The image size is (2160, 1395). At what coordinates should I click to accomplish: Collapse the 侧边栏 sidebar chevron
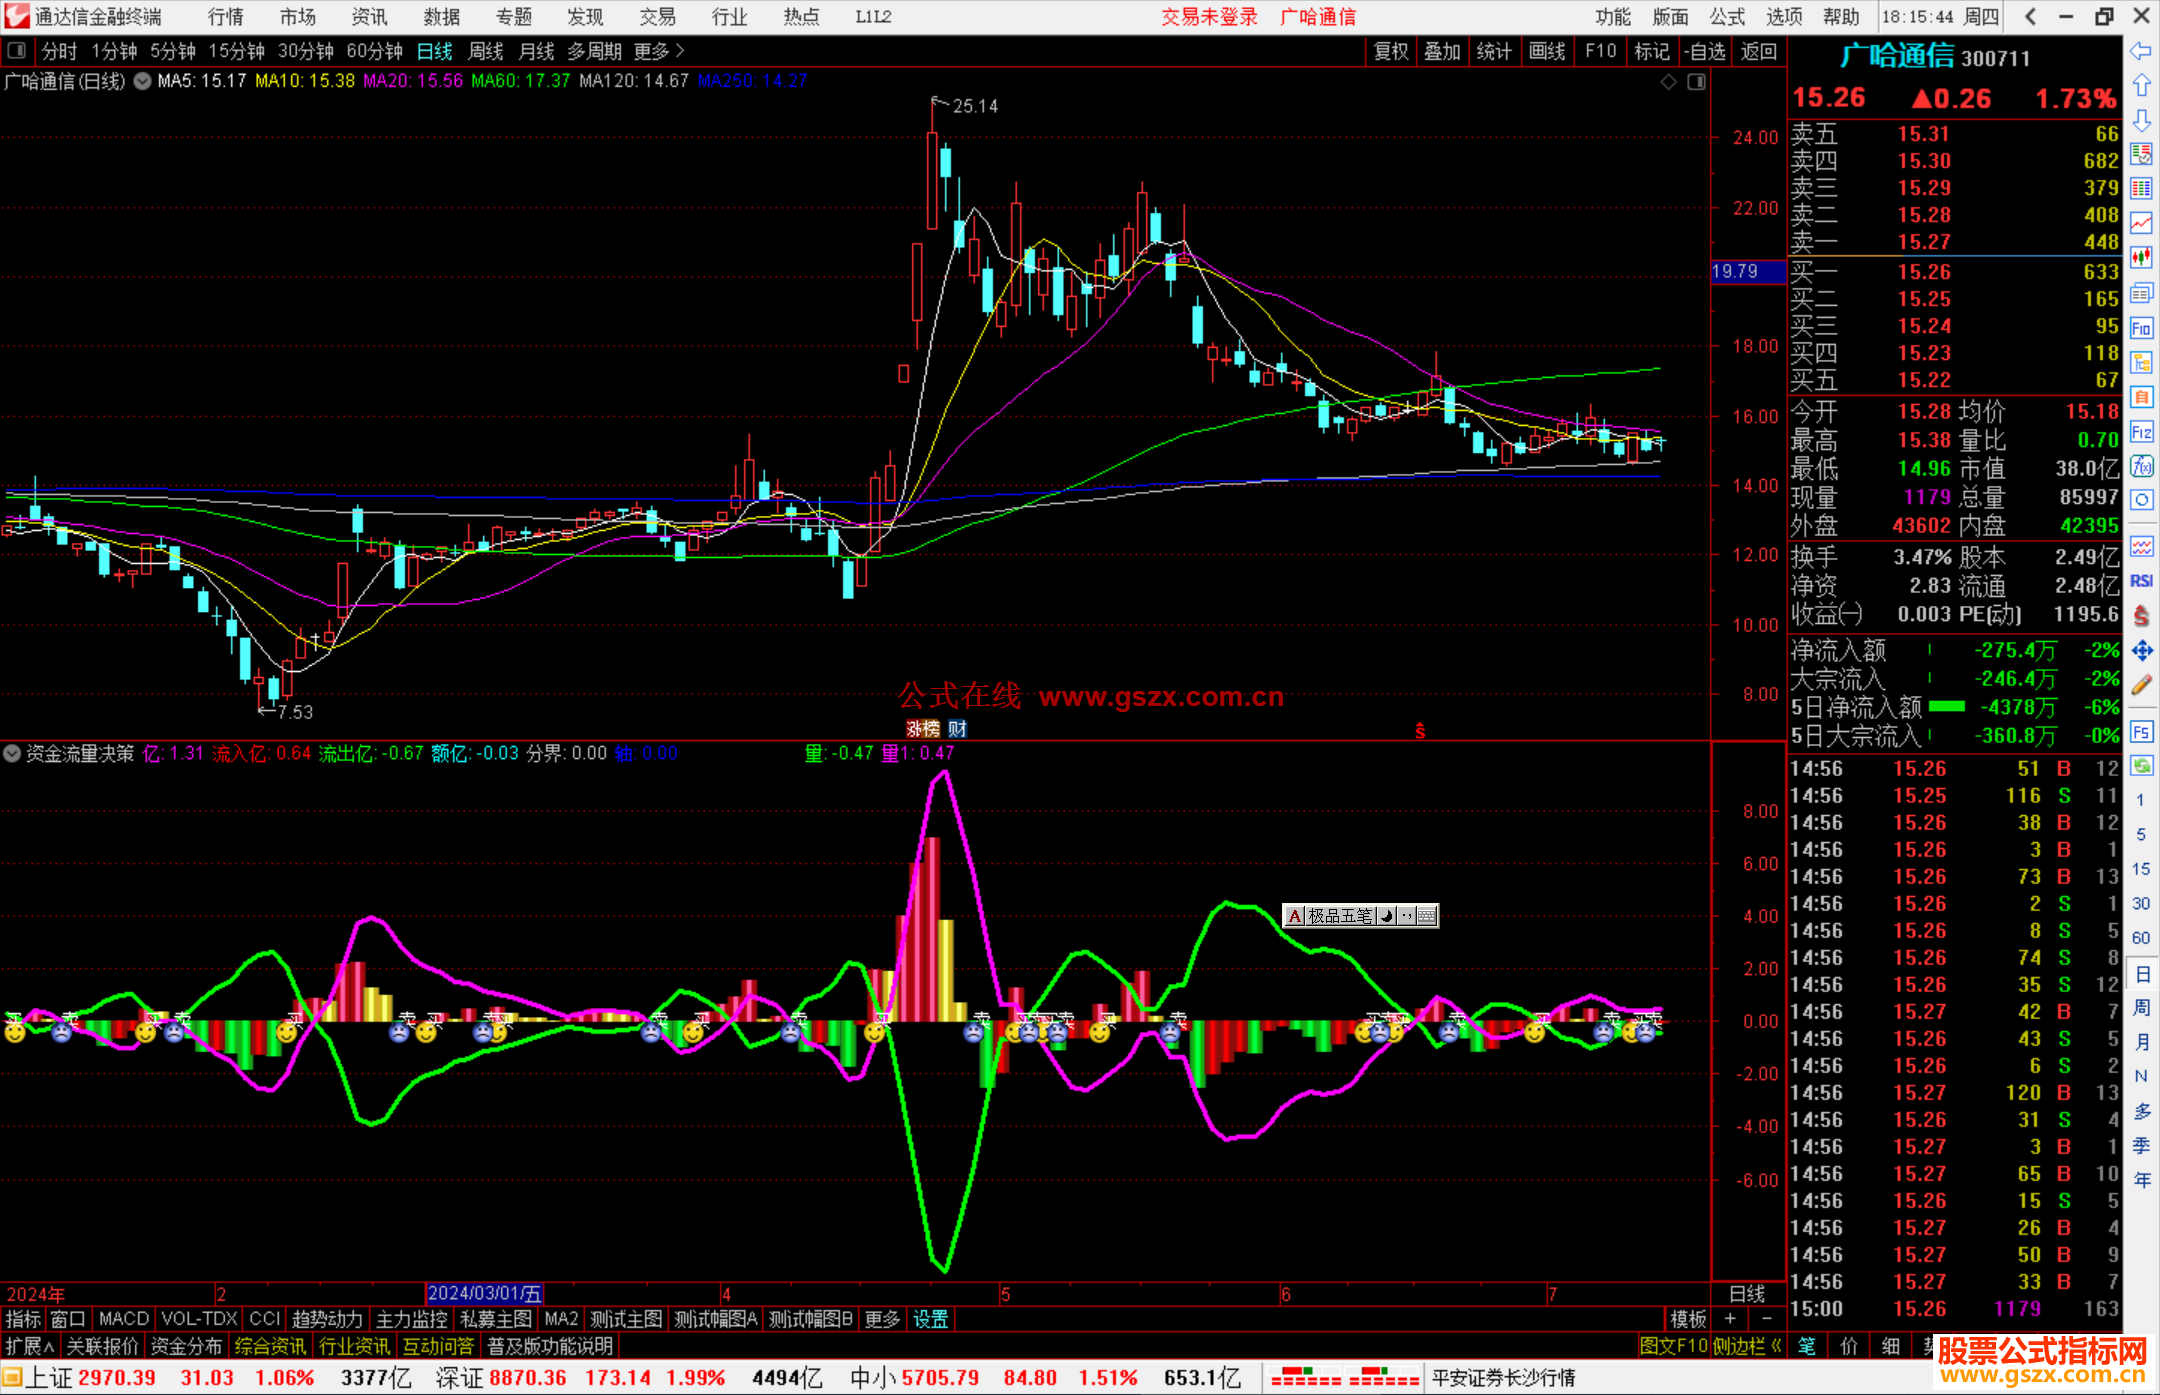pyautogui.click(x=1777, y=1346)
